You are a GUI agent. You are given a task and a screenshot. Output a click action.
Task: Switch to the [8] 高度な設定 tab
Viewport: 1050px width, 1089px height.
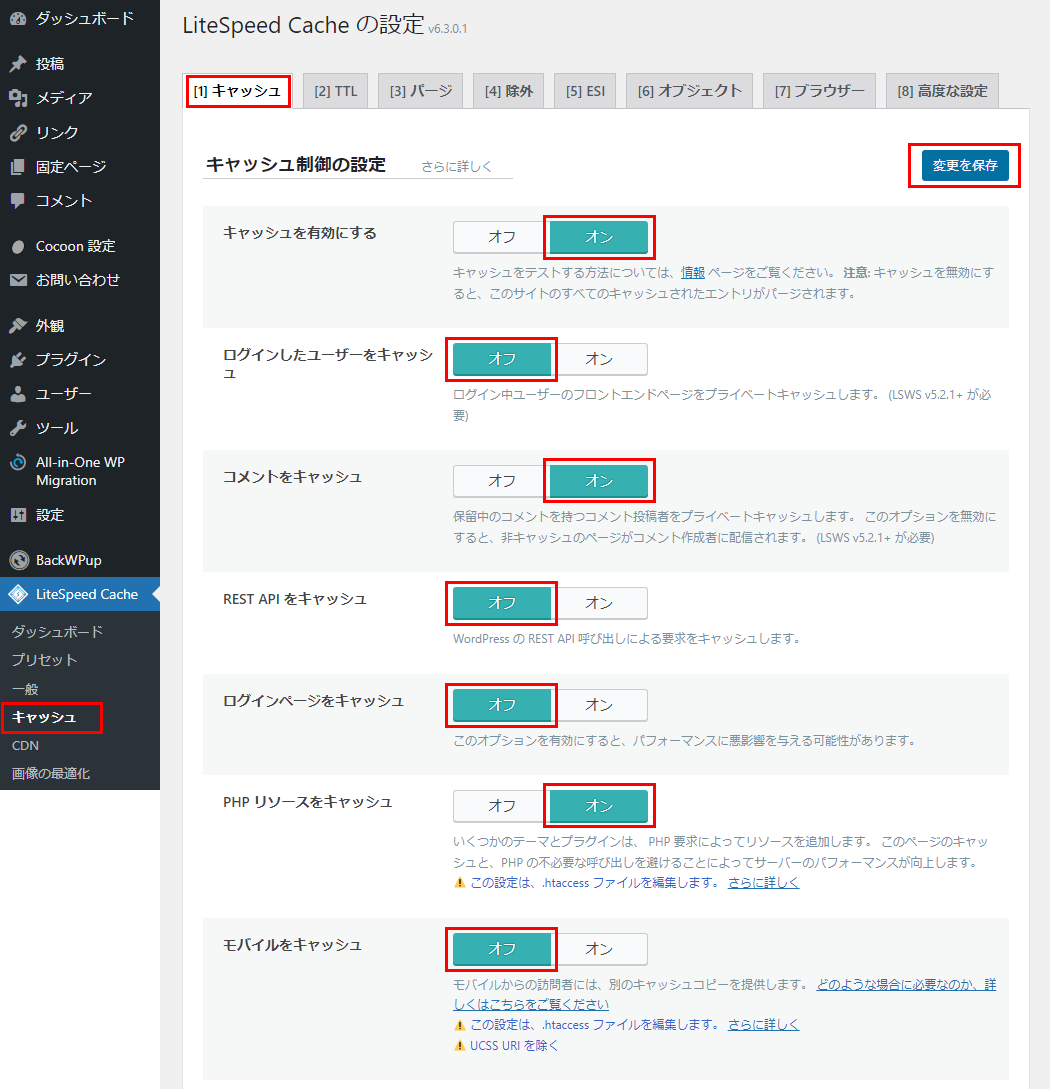point(942,91)
